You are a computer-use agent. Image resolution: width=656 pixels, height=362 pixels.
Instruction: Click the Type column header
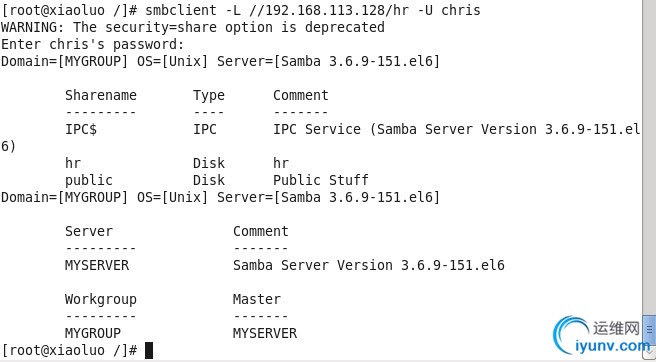click(x=209, y=95)
